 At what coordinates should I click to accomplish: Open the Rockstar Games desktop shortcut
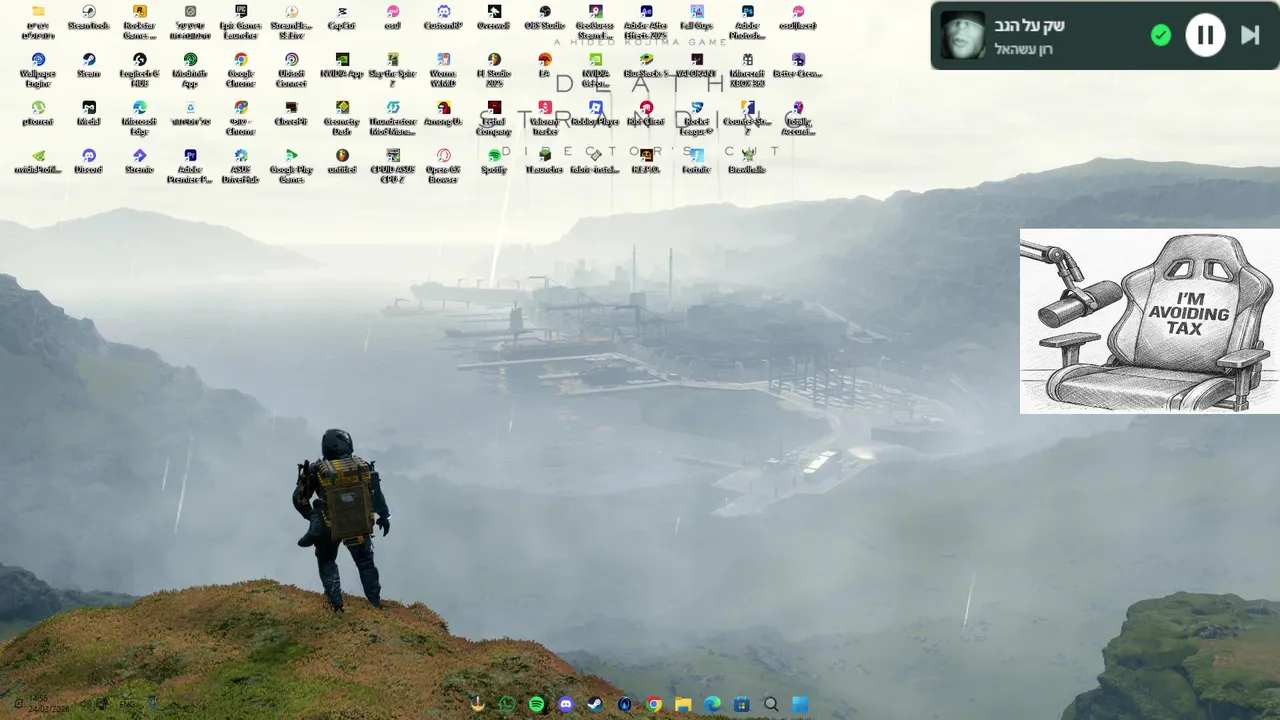click(x=140, y=19)
